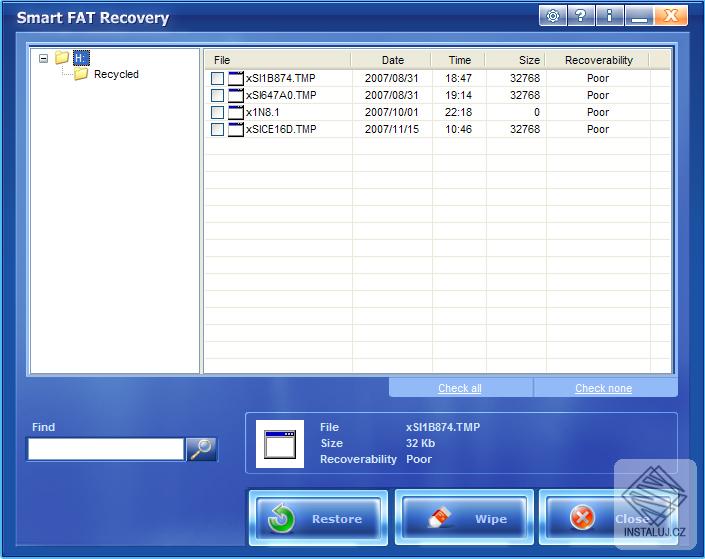The image size is (705, 559).
Task: Click the file icon of xSI1B874.TMP row
Action: pos(236,78)
